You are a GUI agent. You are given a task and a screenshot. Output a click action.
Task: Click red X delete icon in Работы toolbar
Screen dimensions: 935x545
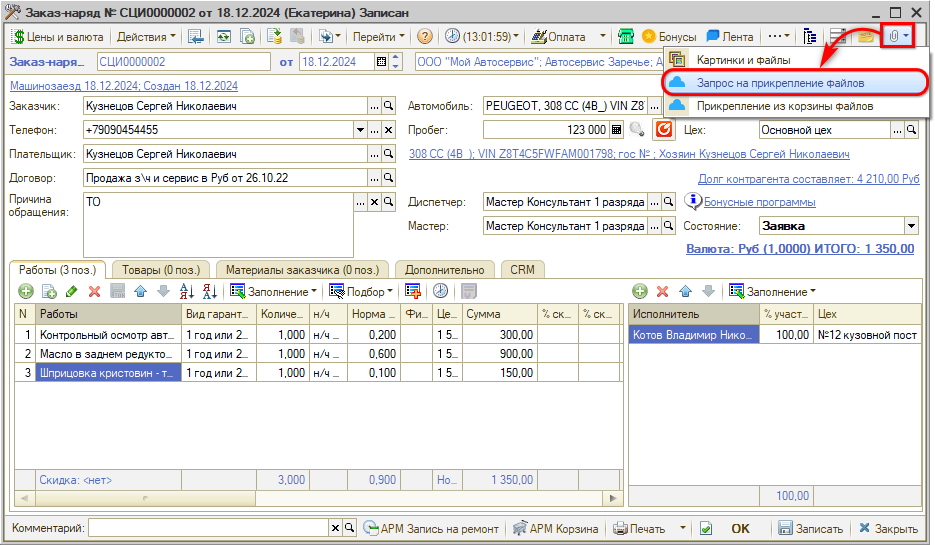coord(94,291)
